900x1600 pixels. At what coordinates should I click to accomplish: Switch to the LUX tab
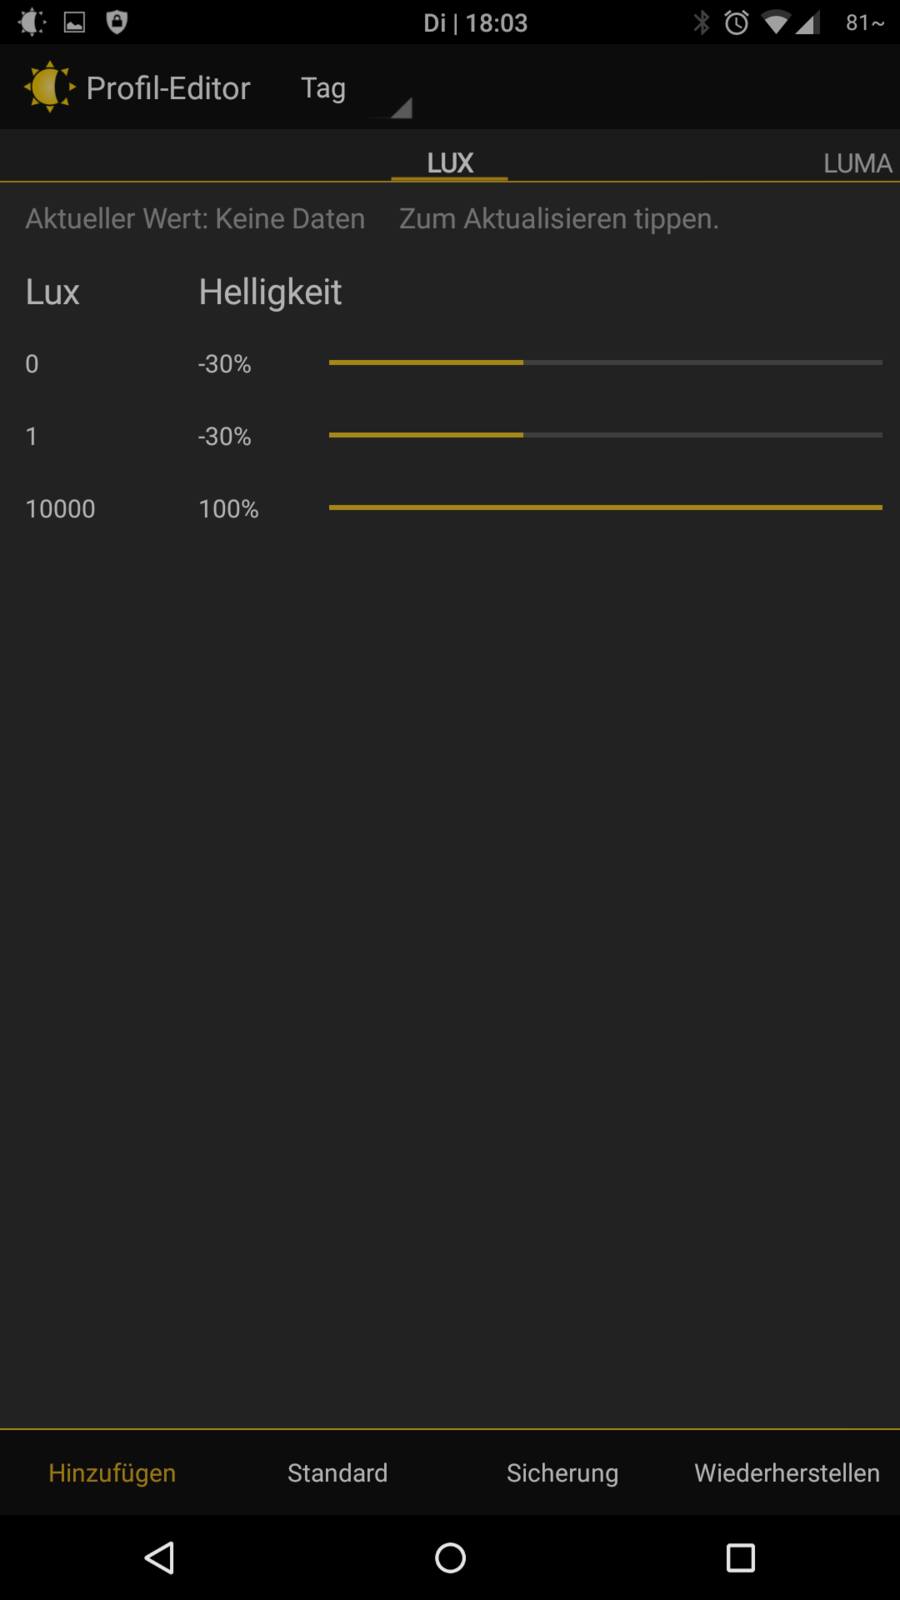click(x=450, y=162)
